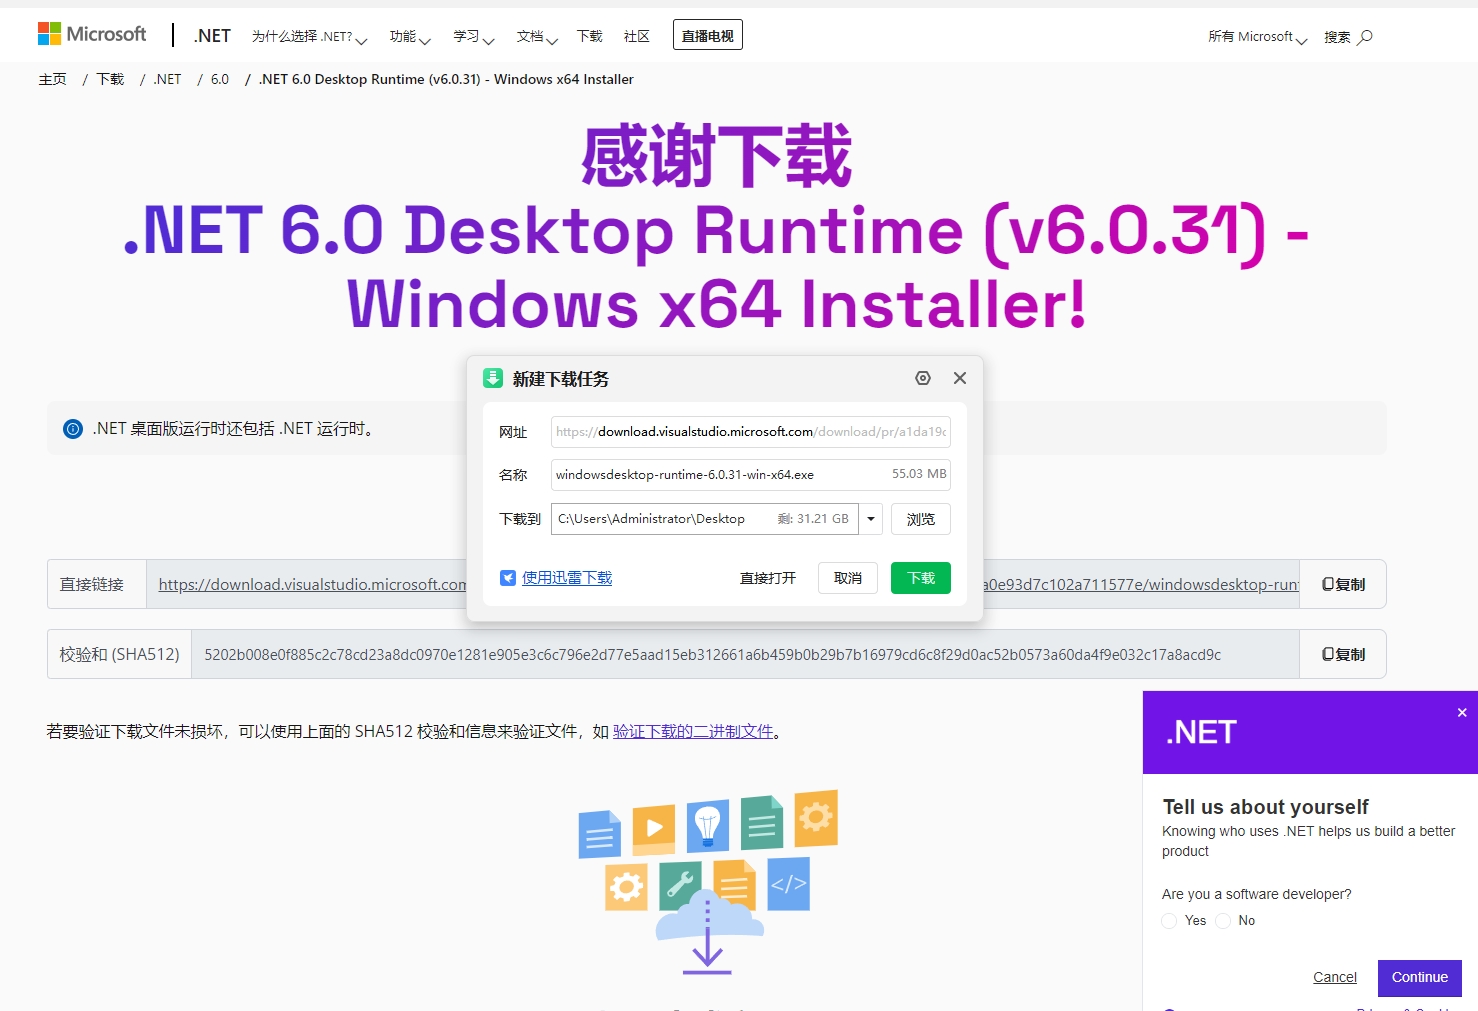This screenshot has height=1011, width=1478.
Task: Click 使用迅雷下载 link
Action: 567,578
